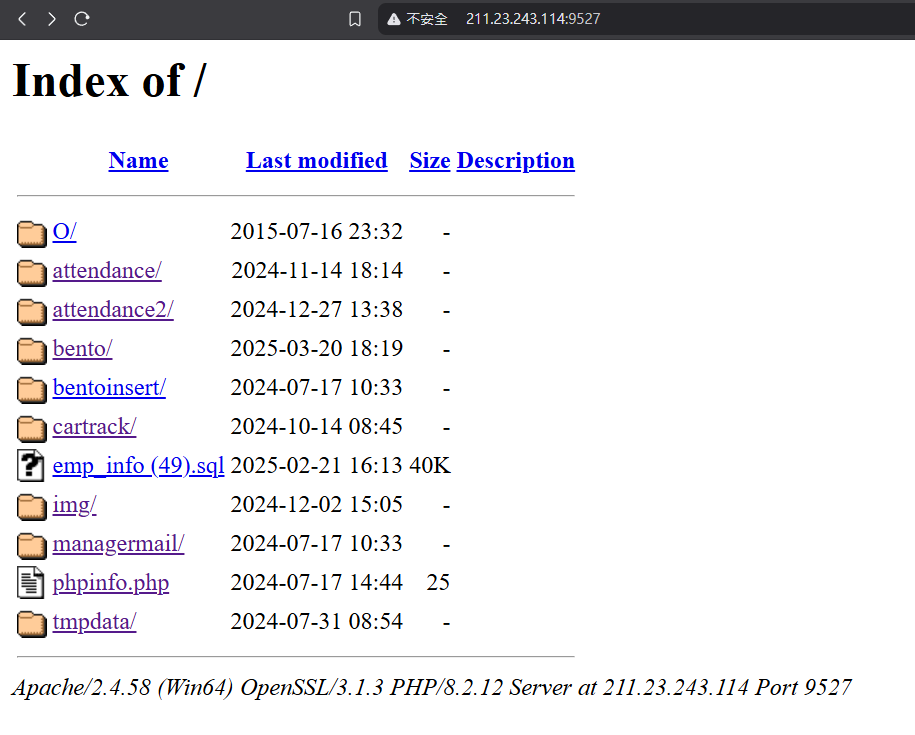Click the Apache server signature footer text
The width and height of the screenshot is (915, 735).
pyautogui.click(x=432, y=688)
